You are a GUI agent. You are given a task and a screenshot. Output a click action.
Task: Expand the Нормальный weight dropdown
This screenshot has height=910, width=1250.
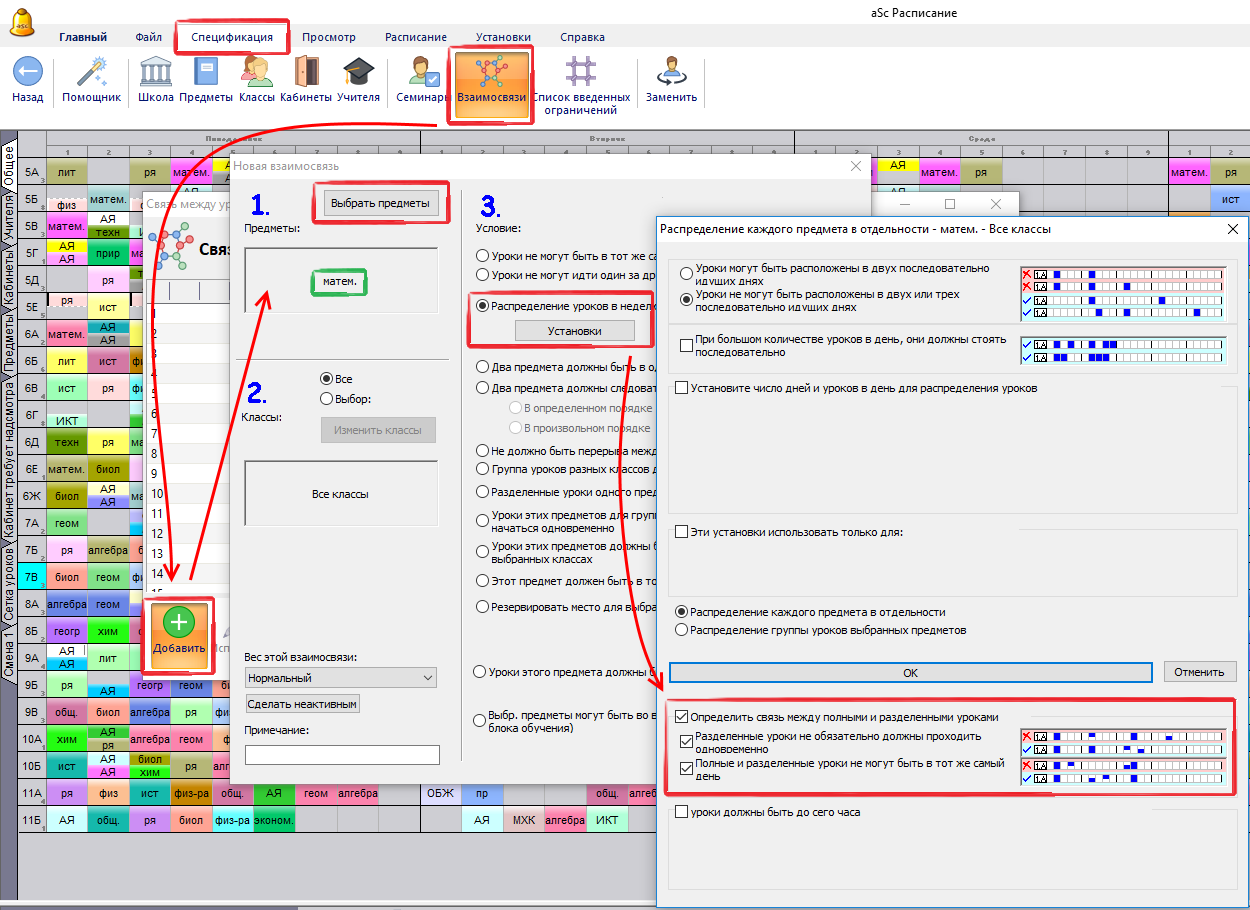click(x=341, y=678)
